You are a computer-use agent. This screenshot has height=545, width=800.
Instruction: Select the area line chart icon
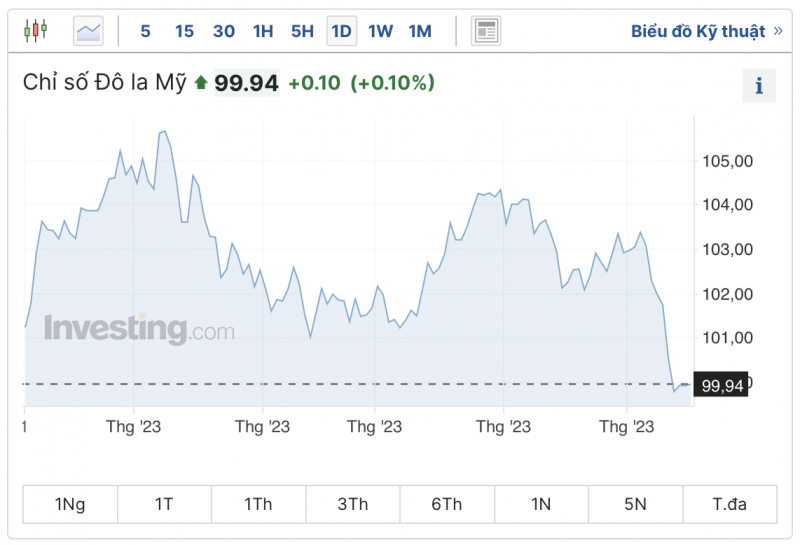click(88, 31)
